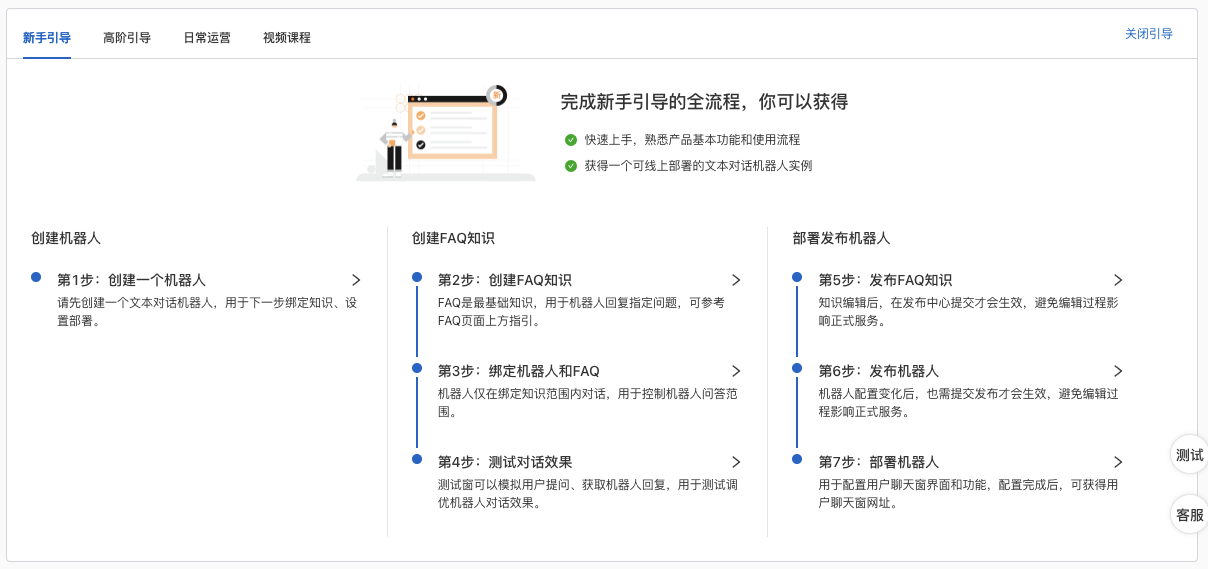Click the arrow beside 第3步 绑定机器人和FAQ
1208x569 pixels.
coord(736,371)
